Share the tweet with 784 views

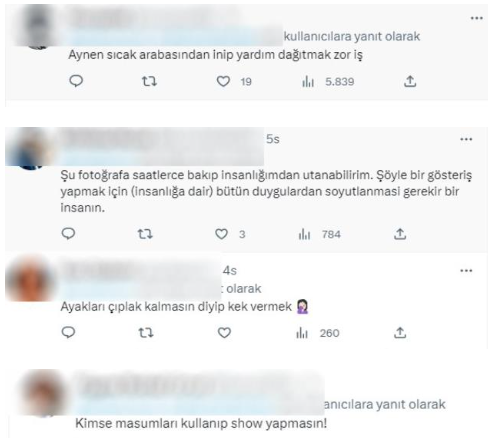click(x=400, y=234)
